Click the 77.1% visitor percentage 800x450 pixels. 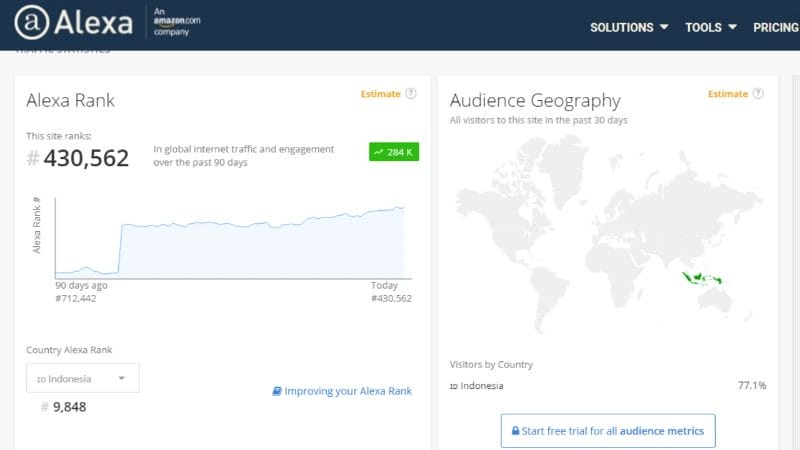(752, 385)
